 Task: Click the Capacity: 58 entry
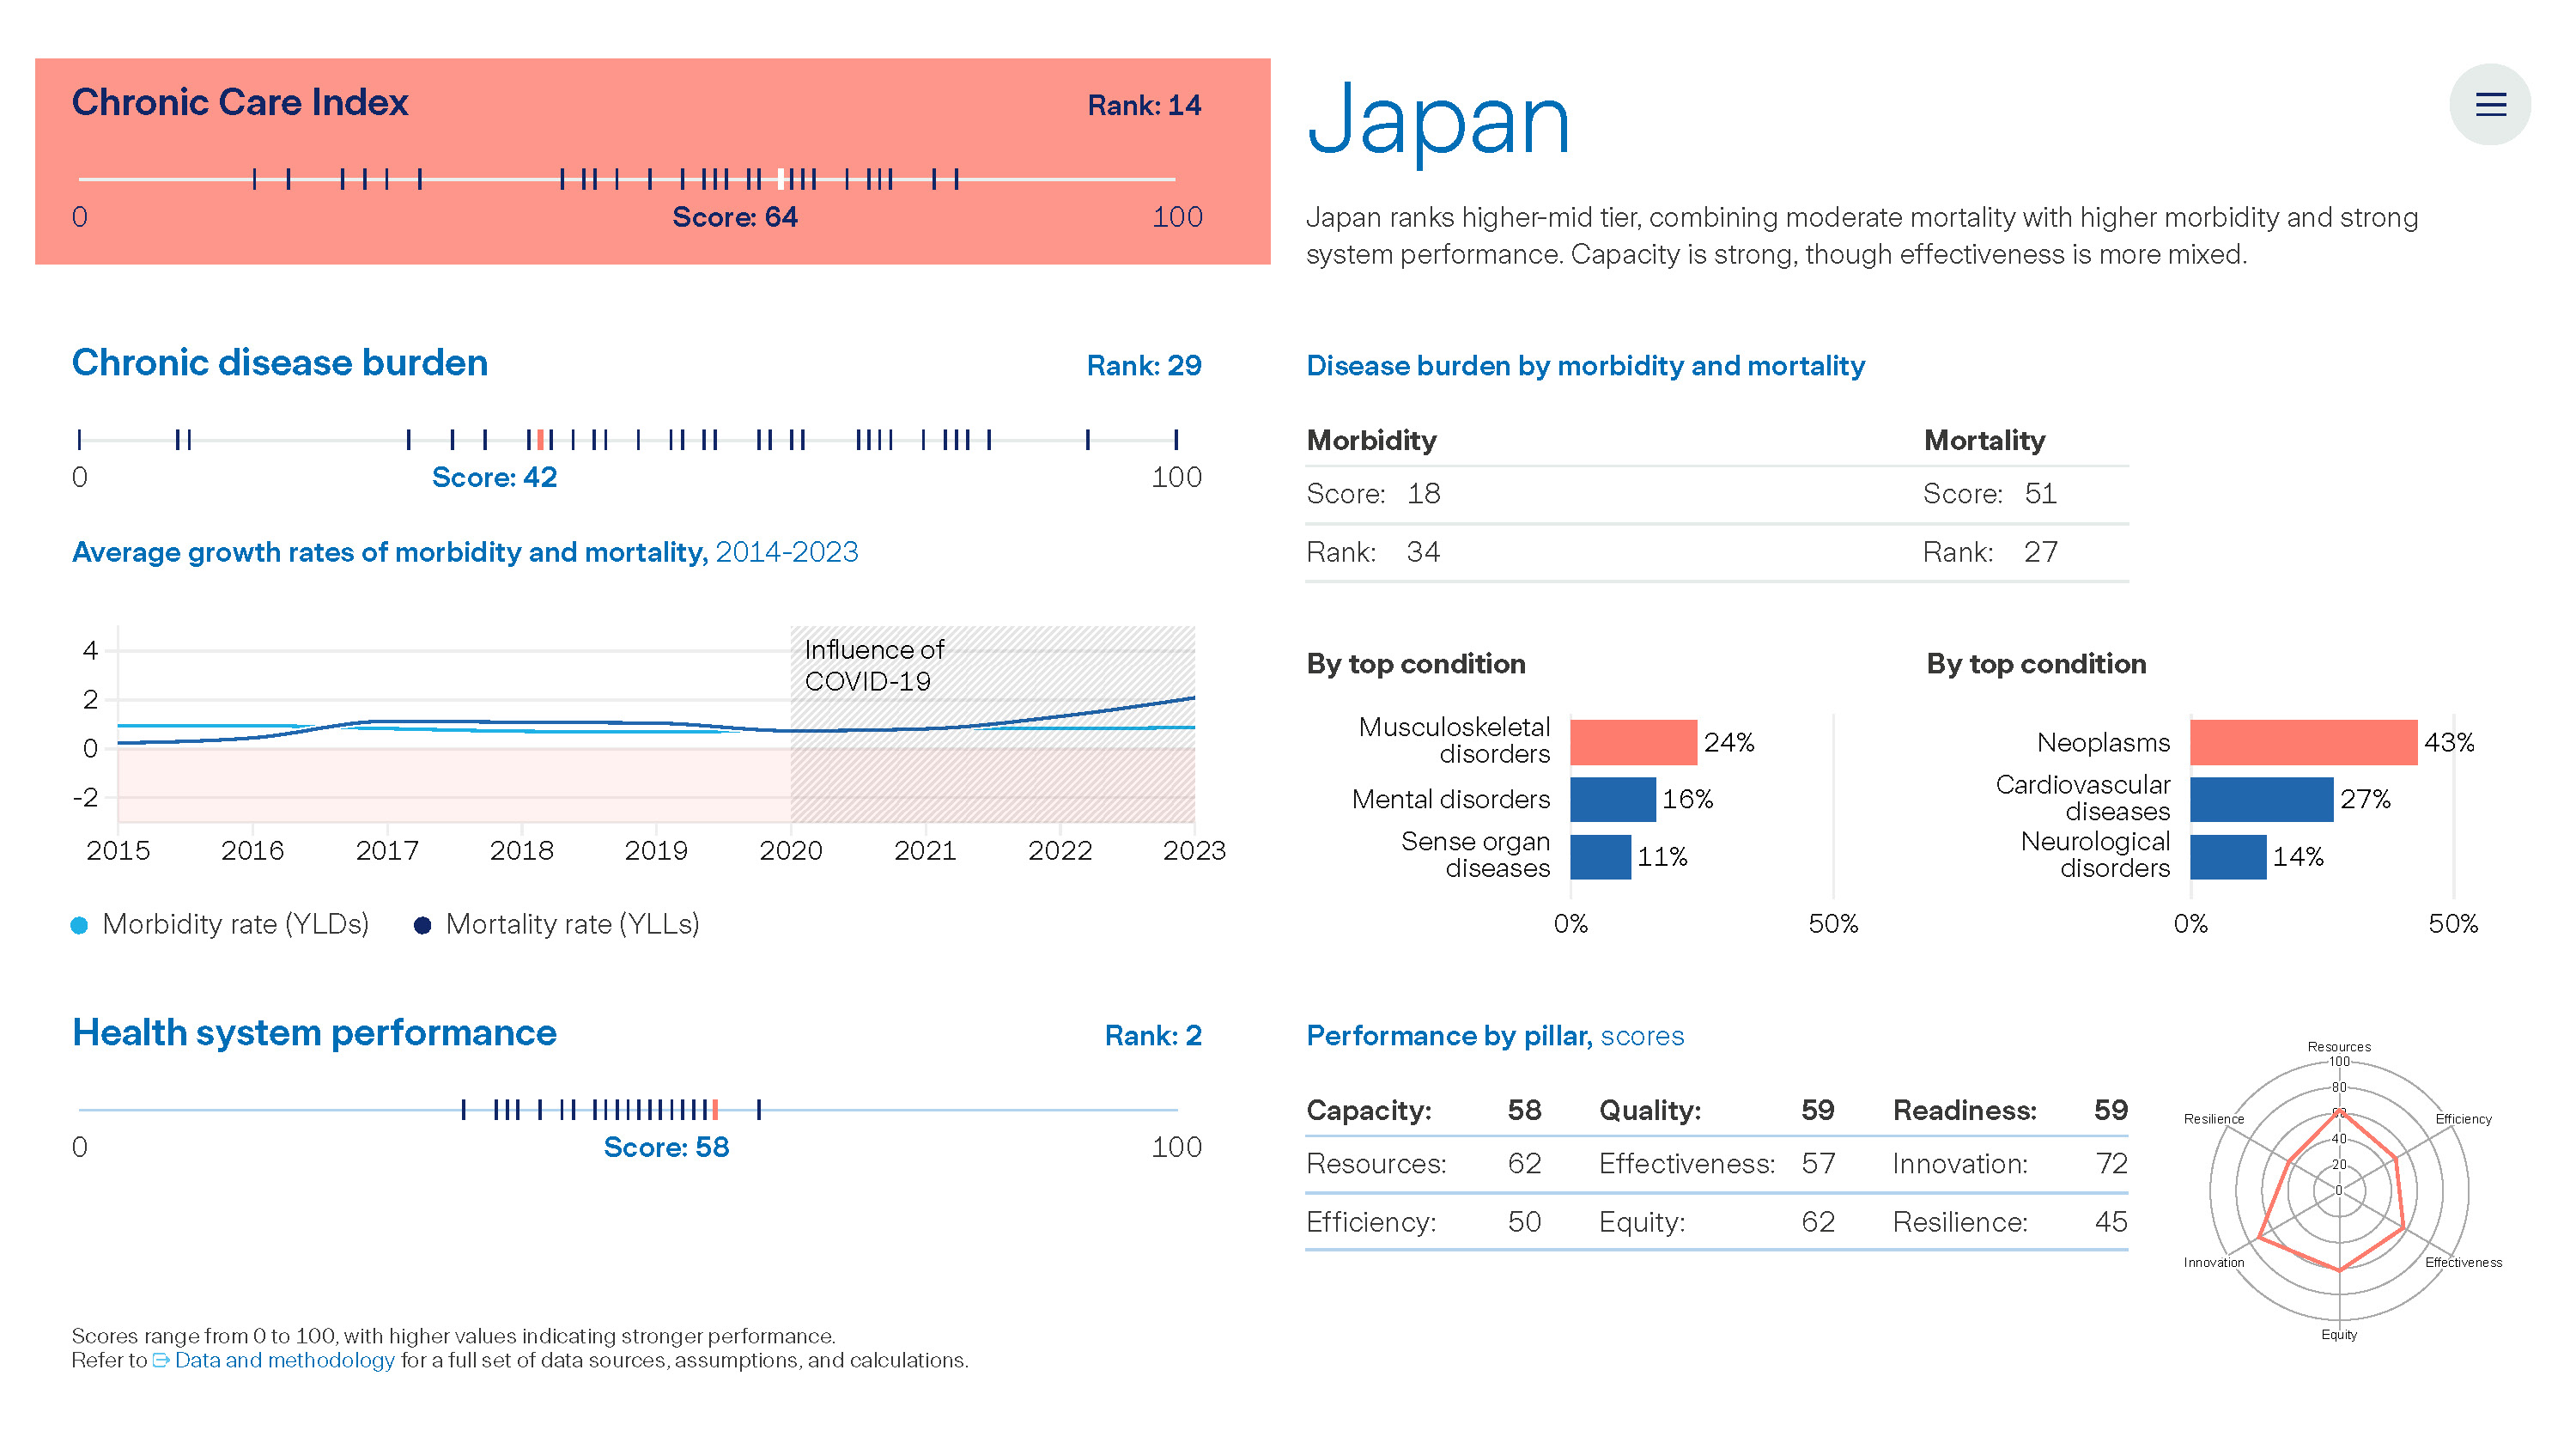(1424, 1110)
